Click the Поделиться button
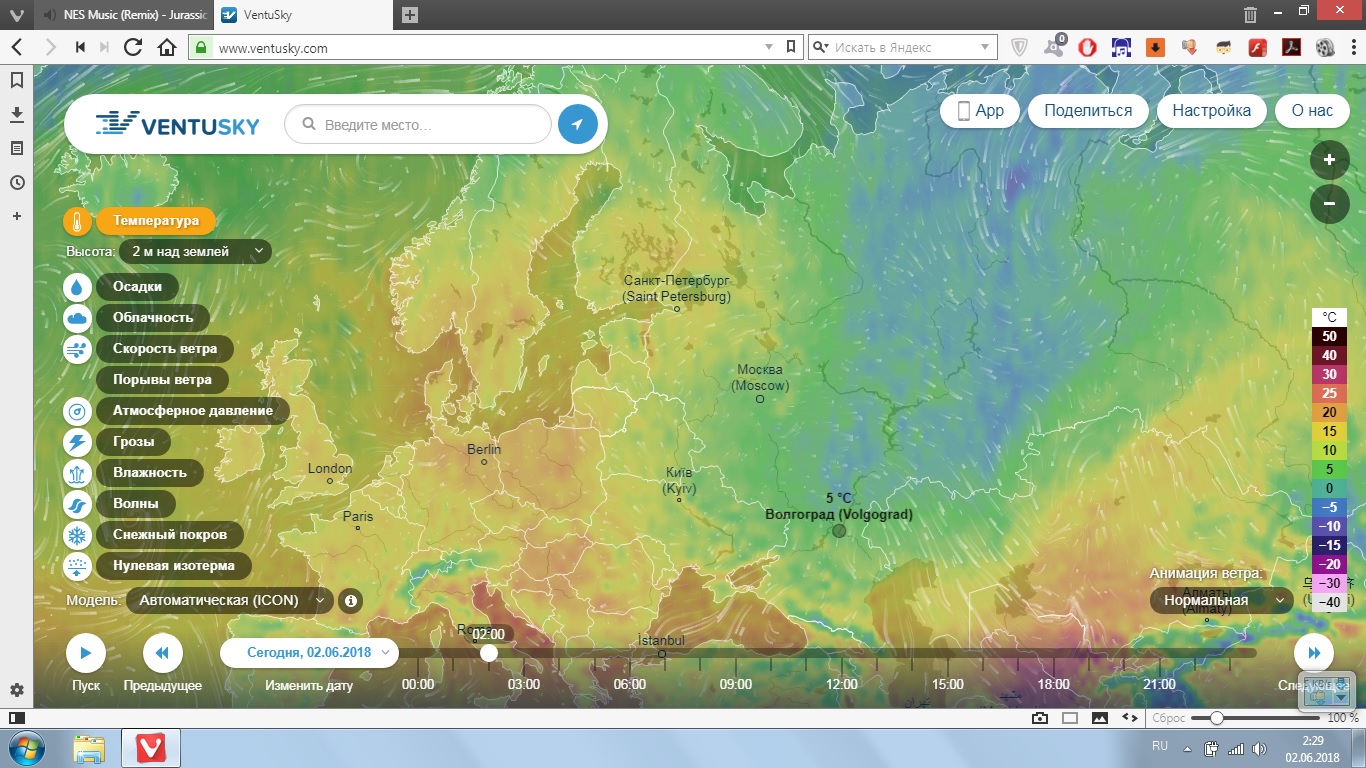 [1088, 111]
